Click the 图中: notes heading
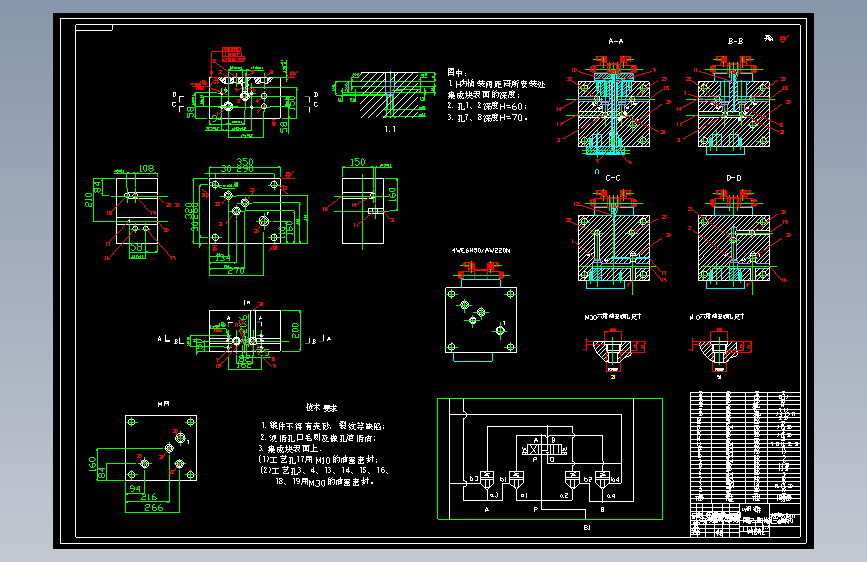 tap(457, 72)
